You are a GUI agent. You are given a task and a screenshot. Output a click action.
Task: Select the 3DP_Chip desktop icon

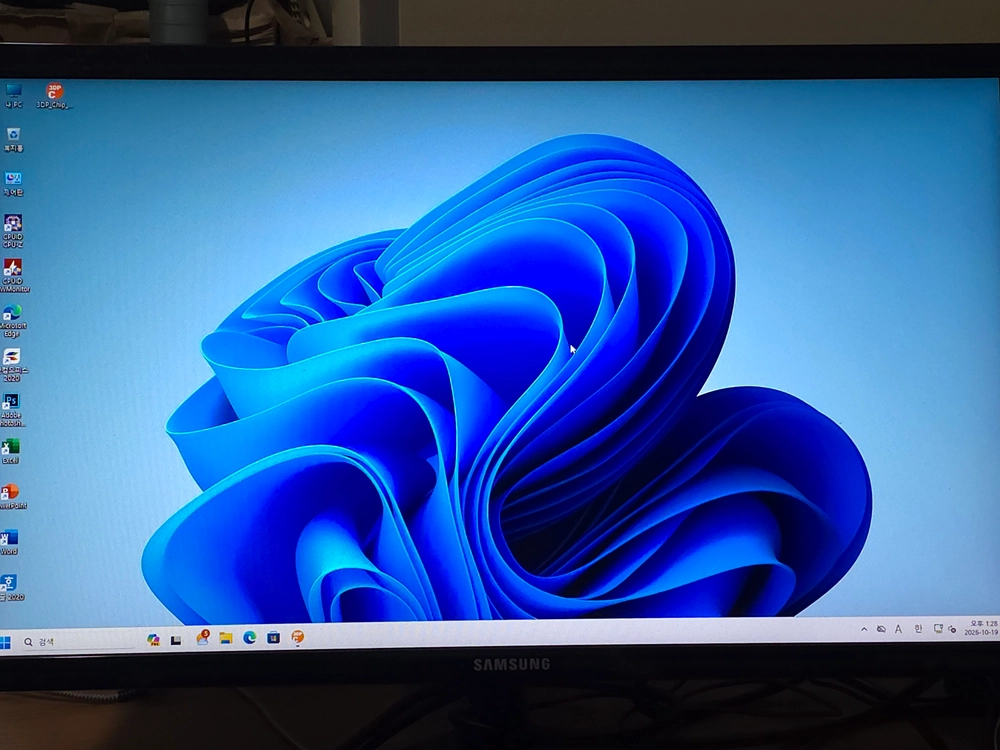pyautogui.click(x=54, y=96)
